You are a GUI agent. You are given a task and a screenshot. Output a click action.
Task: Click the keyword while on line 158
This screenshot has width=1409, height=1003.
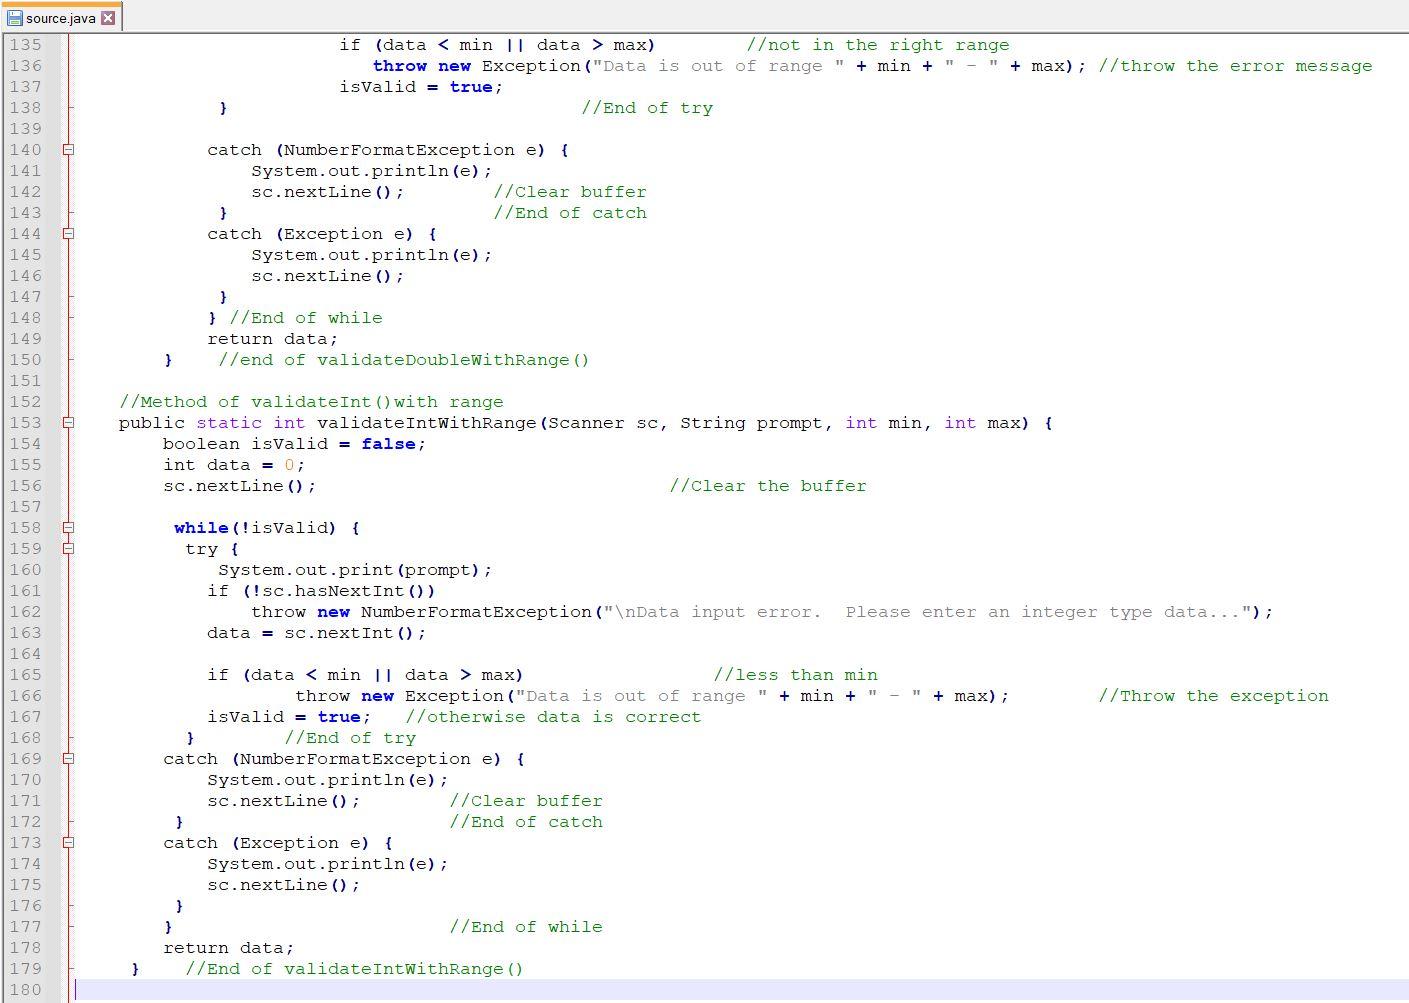click(199, 527)
